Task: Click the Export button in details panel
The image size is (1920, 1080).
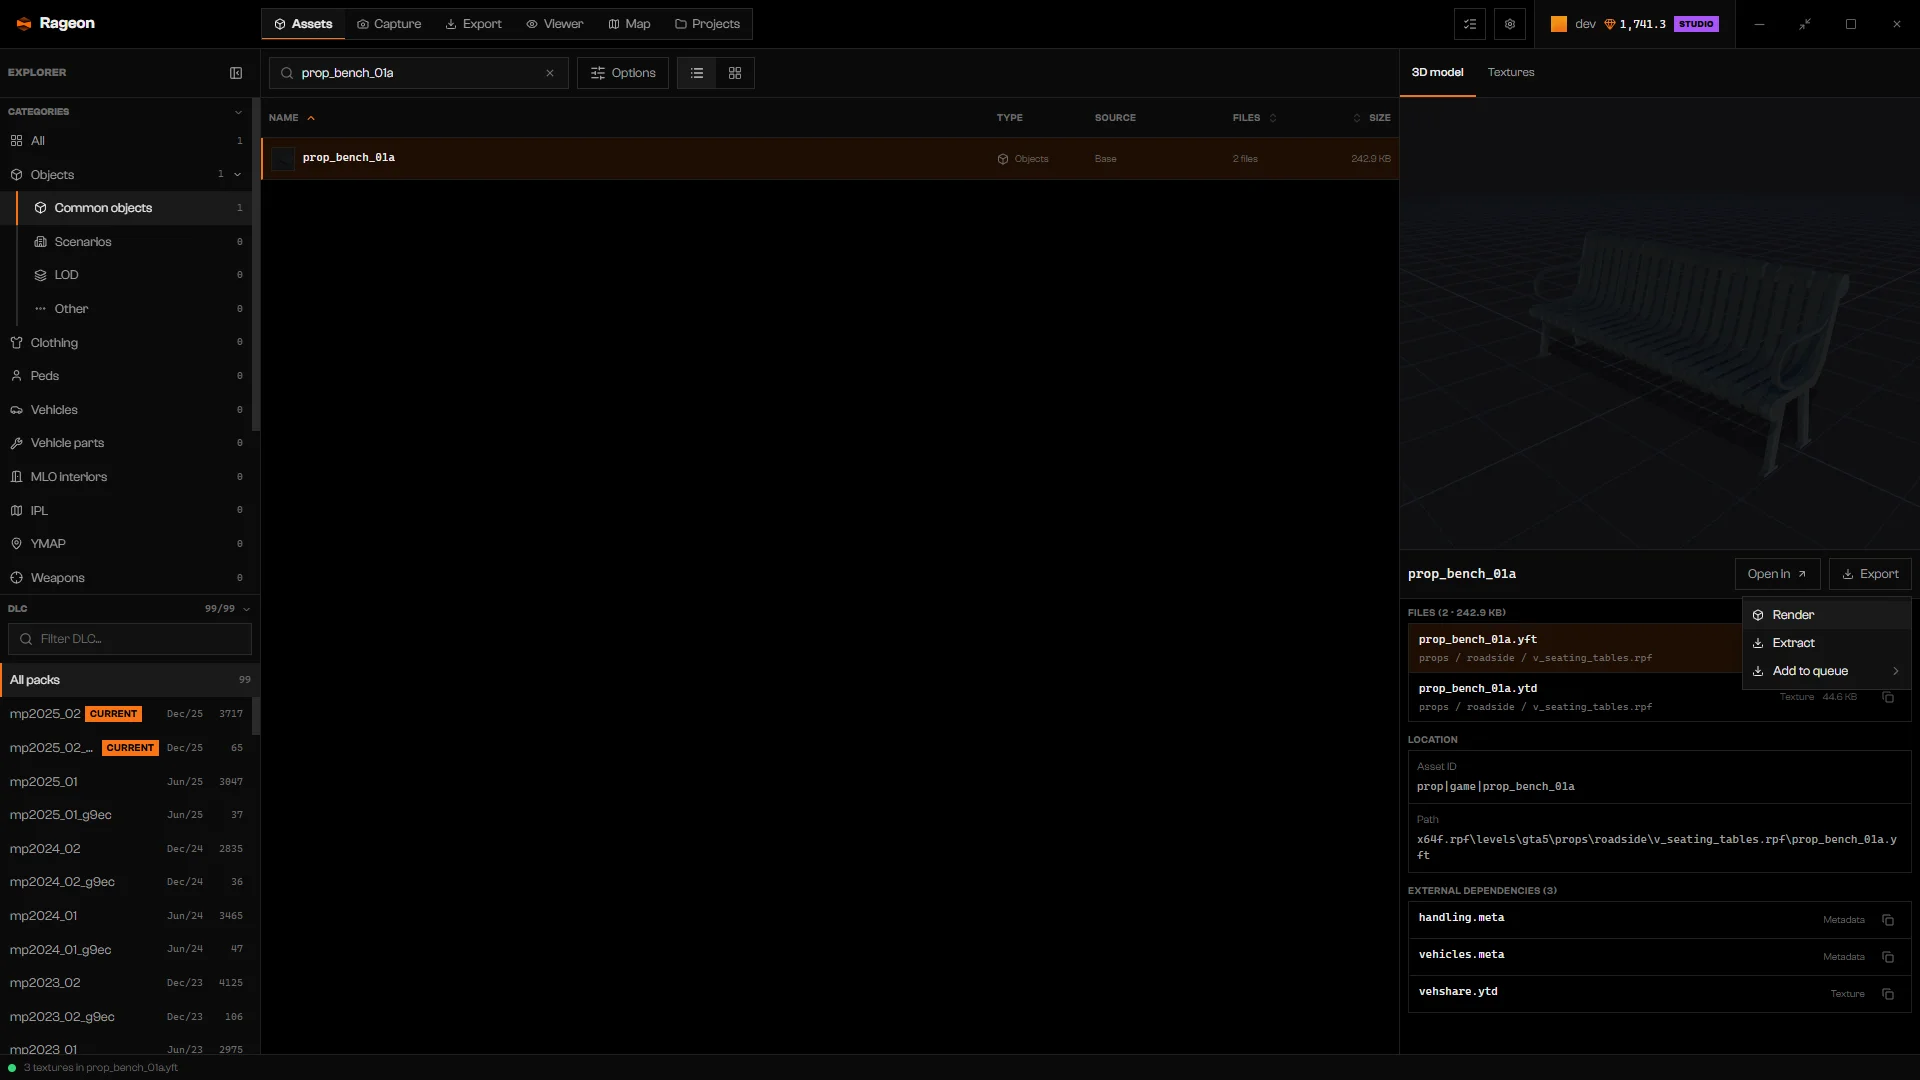Action: tap(1870, 574)
